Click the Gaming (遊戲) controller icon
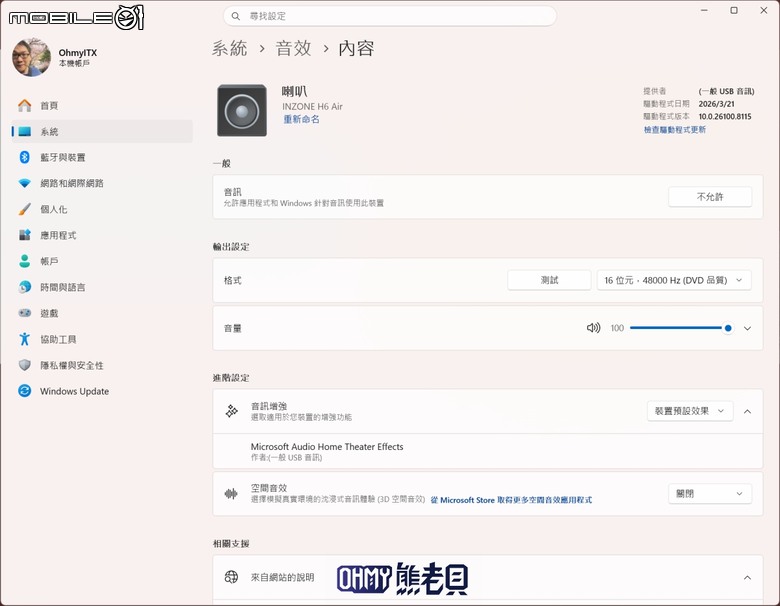Image resolution: width=780 pixels, height=606 pixels. pos(24,313)
